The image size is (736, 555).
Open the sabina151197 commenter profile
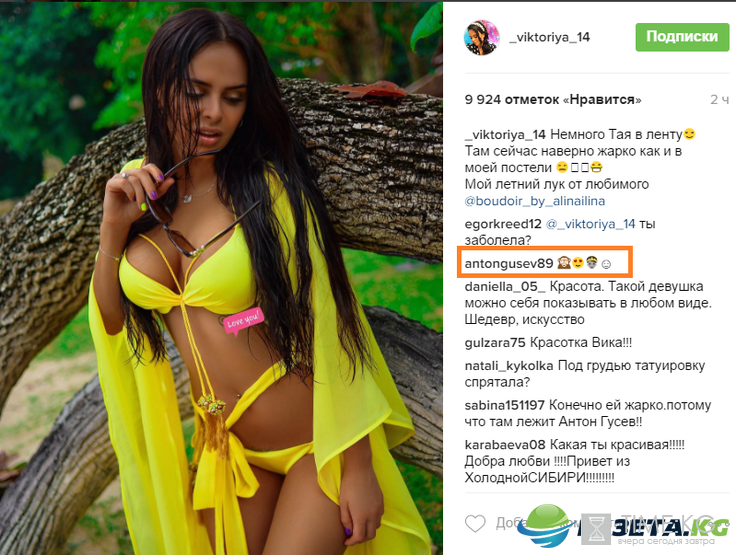pos(505,405)
